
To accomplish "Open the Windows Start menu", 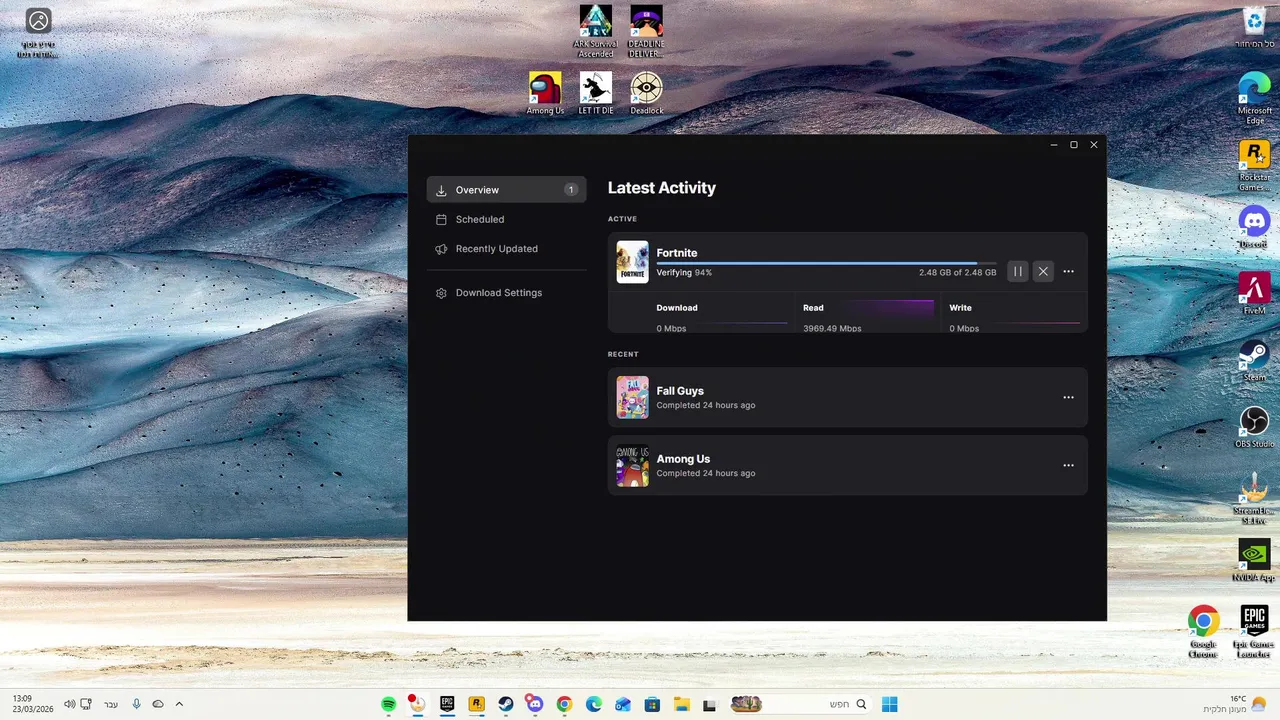I will coord(889,704).
